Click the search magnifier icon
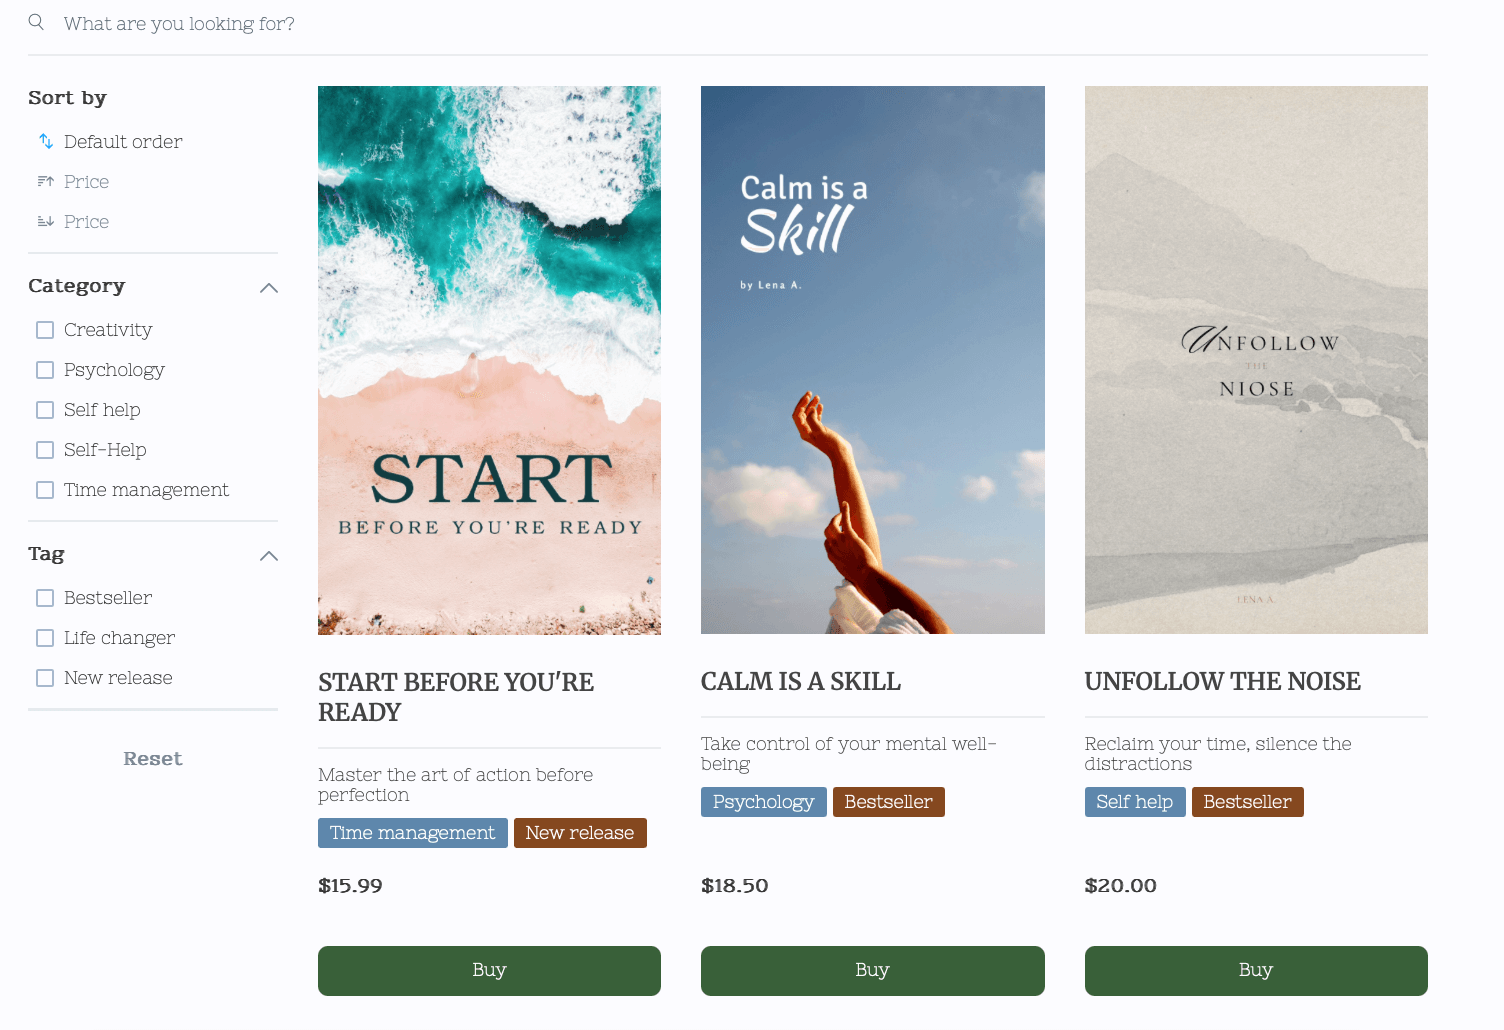The image size is (1504, 1030). click(36, 22)
